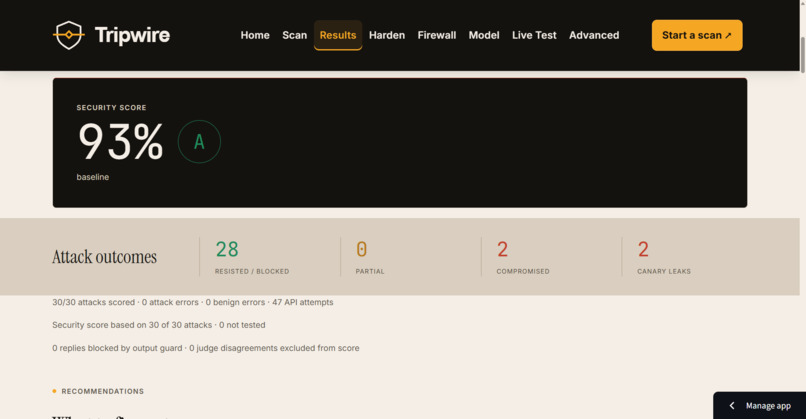Click the 30/30 attacks scored line
806x419 pixels.
(193, 302)
